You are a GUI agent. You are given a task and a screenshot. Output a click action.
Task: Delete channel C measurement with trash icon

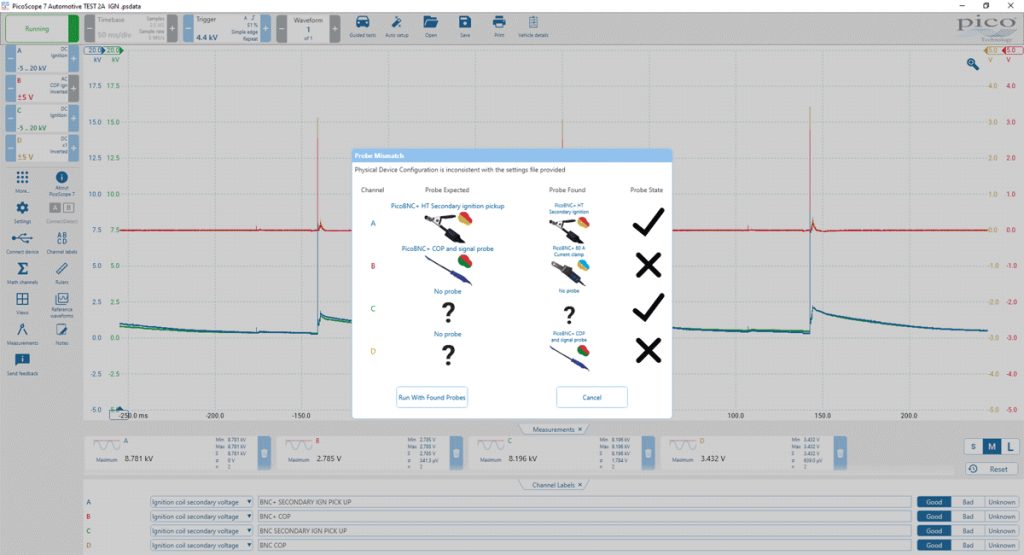pyautogui.click(x=648, y=452)
